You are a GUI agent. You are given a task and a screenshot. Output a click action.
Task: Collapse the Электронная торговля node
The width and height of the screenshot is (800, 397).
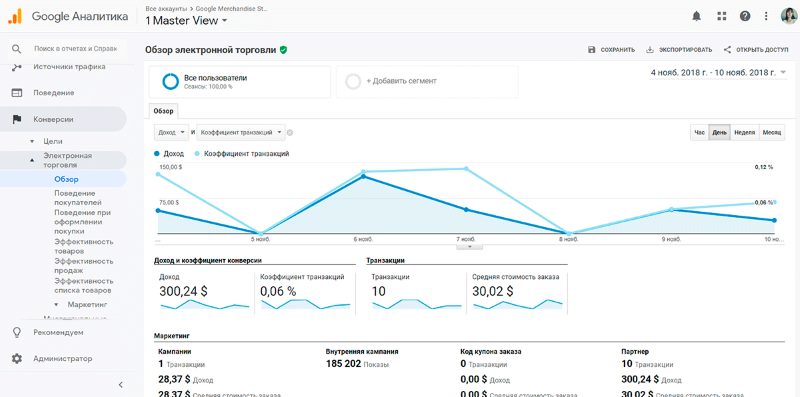click(32, 160)
